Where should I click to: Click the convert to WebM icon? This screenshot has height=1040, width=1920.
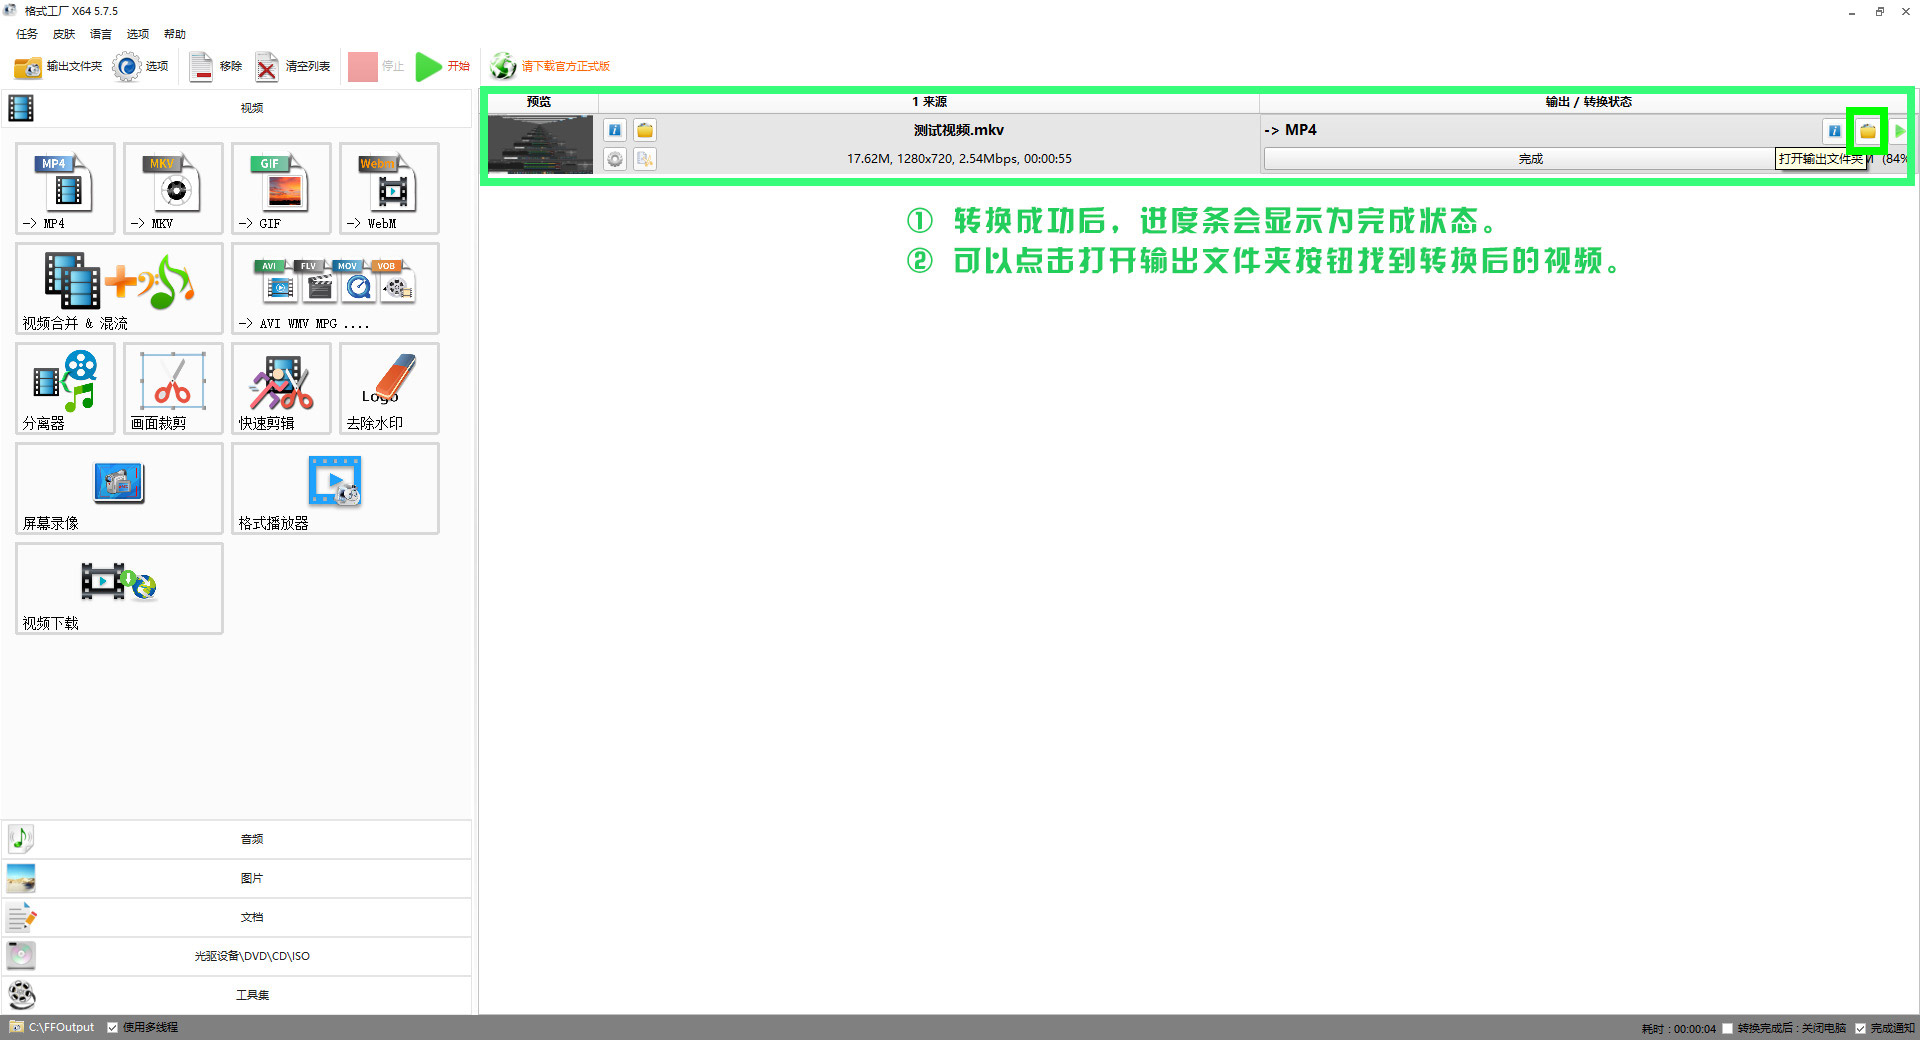pos(389,189)
